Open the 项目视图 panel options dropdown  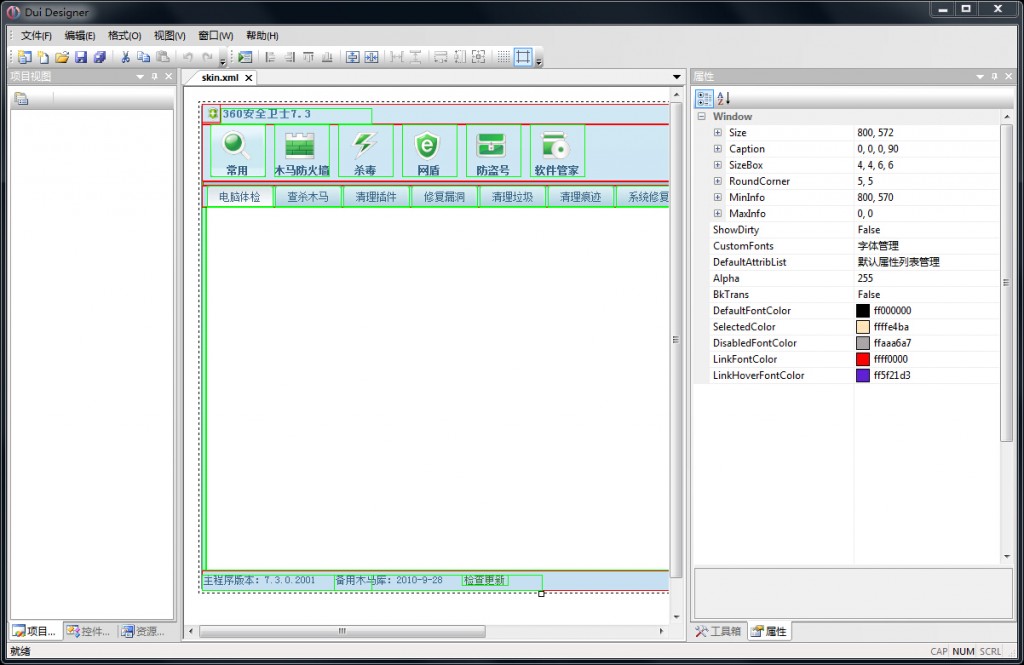click(x=140, y=77)
